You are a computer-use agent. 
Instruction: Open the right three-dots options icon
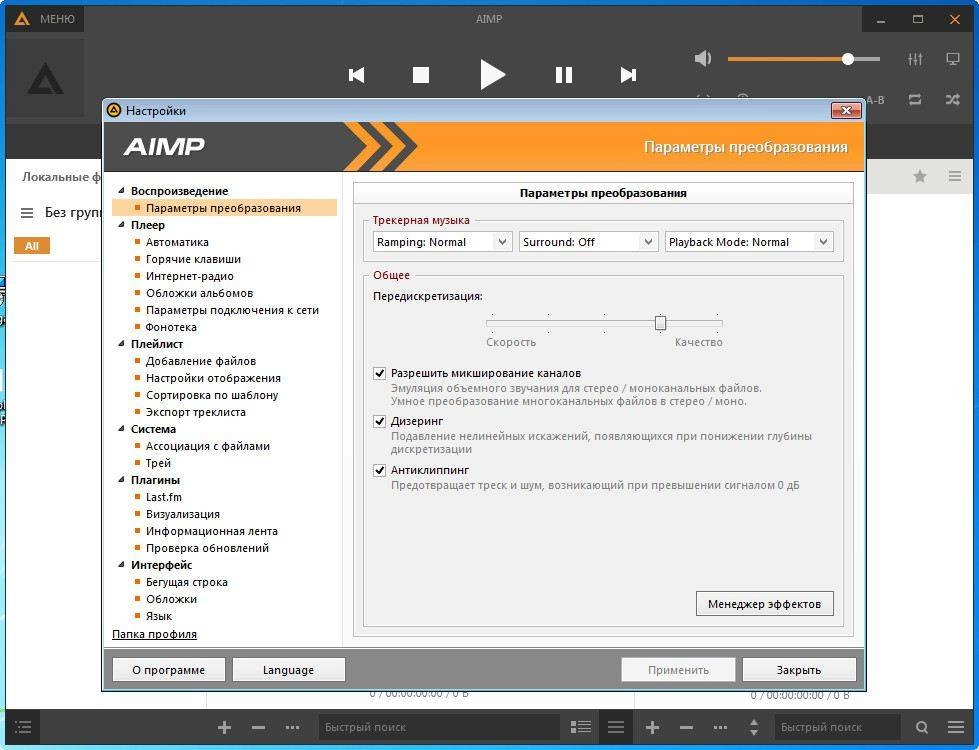(x=720, y=727)
